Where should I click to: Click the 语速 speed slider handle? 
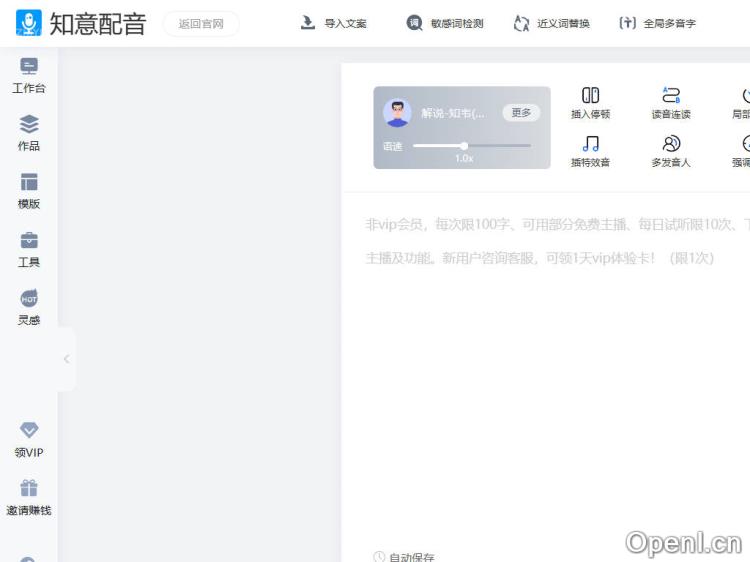pyautogui.click(x=464, y=146)
